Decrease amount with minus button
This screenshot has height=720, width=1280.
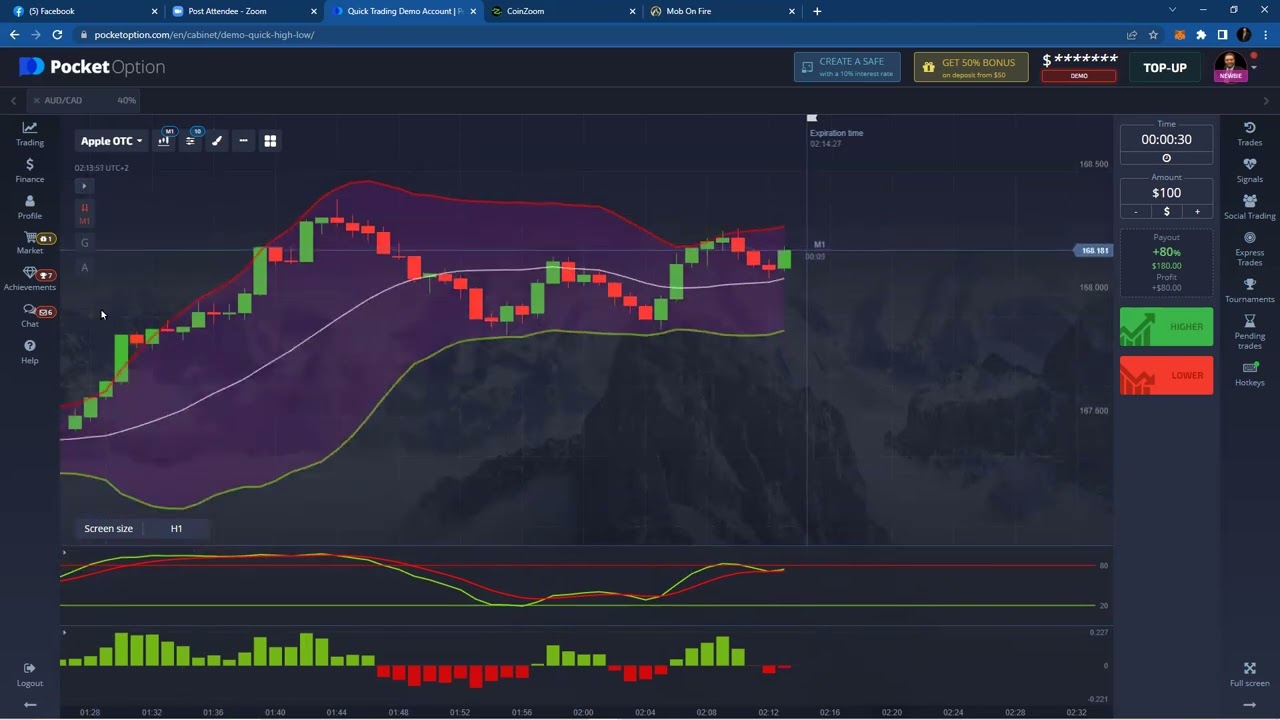point(1135,211)
